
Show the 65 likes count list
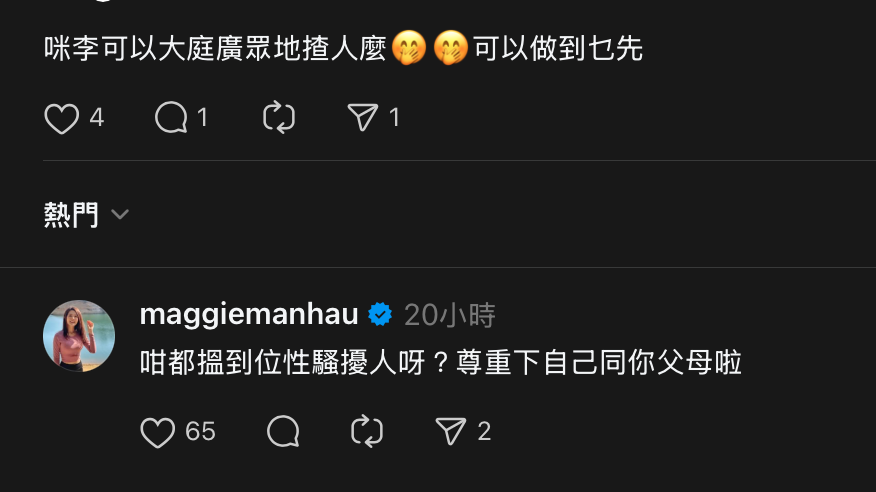click(x=200, y=432)
